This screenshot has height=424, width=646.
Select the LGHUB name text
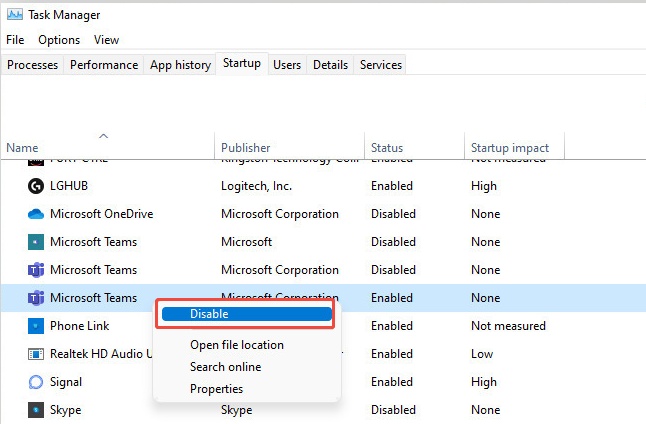point(69,186)
